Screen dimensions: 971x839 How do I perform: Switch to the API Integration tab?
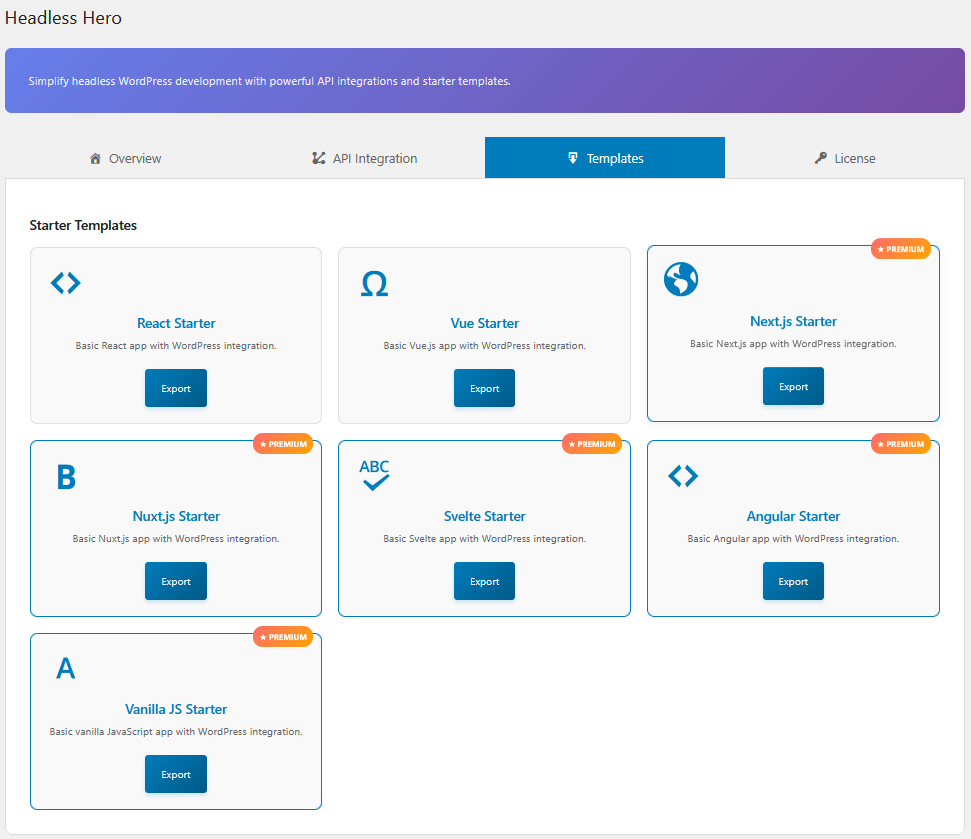tap(365, 158)
